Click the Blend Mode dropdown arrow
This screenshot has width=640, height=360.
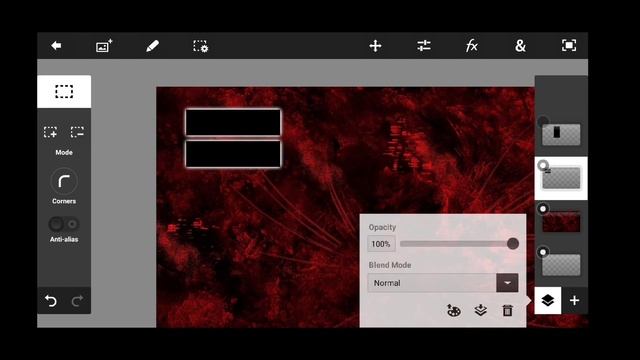tap(507, 283)
